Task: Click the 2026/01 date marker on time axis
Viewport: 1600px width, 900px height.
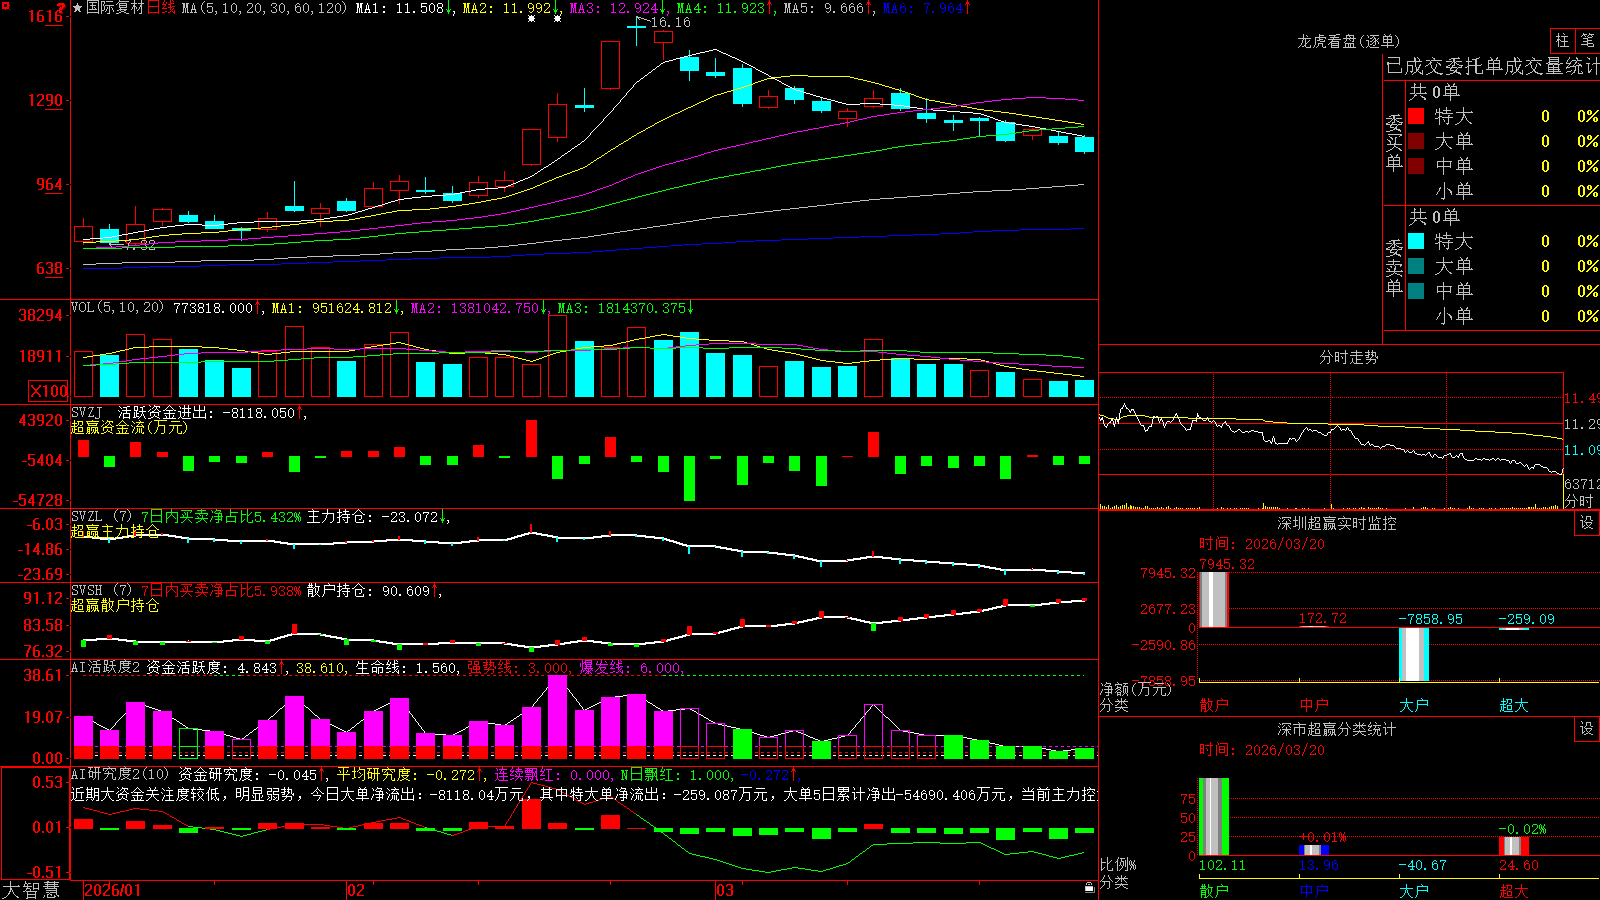Action: point(113,890)
